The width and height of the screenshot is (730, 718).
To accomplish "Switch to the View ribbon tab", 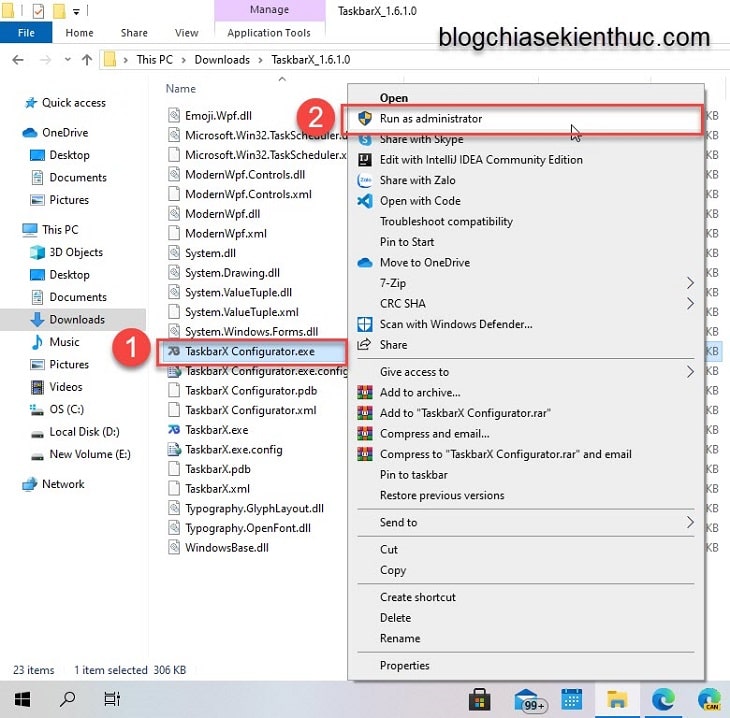I will pos(186,33).
